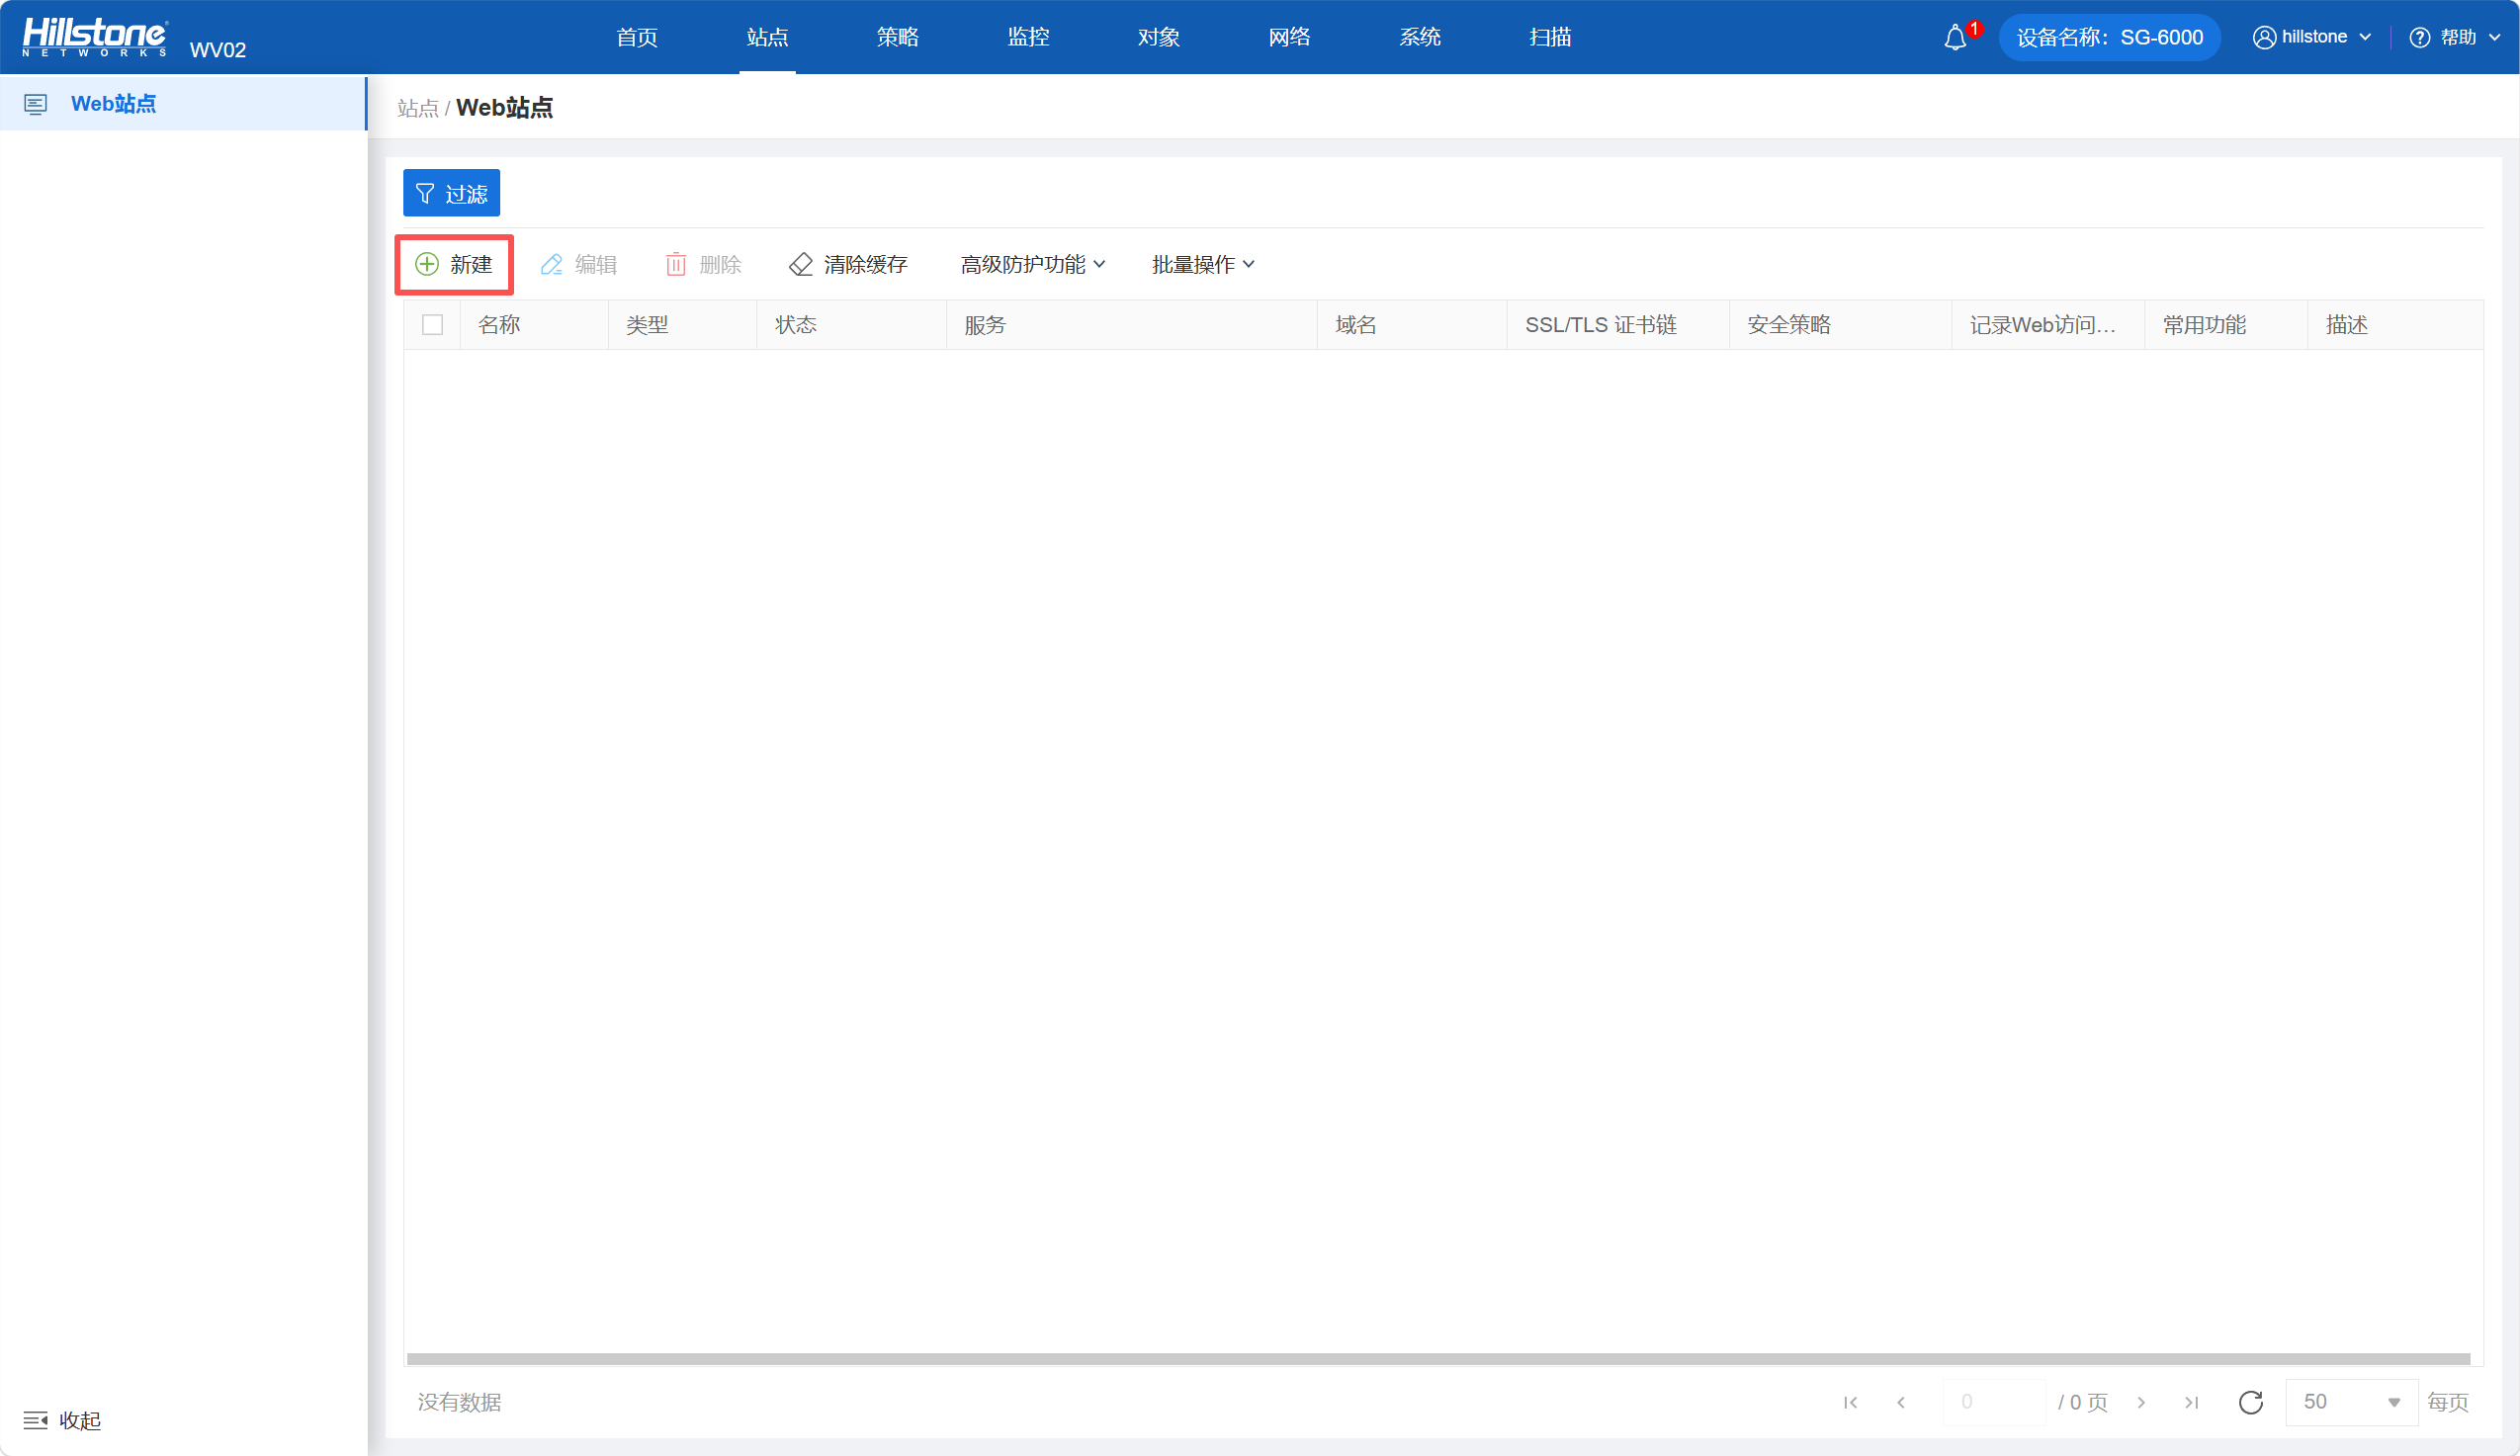Go to the last page
2520x1456 pixels.
2191,1402
